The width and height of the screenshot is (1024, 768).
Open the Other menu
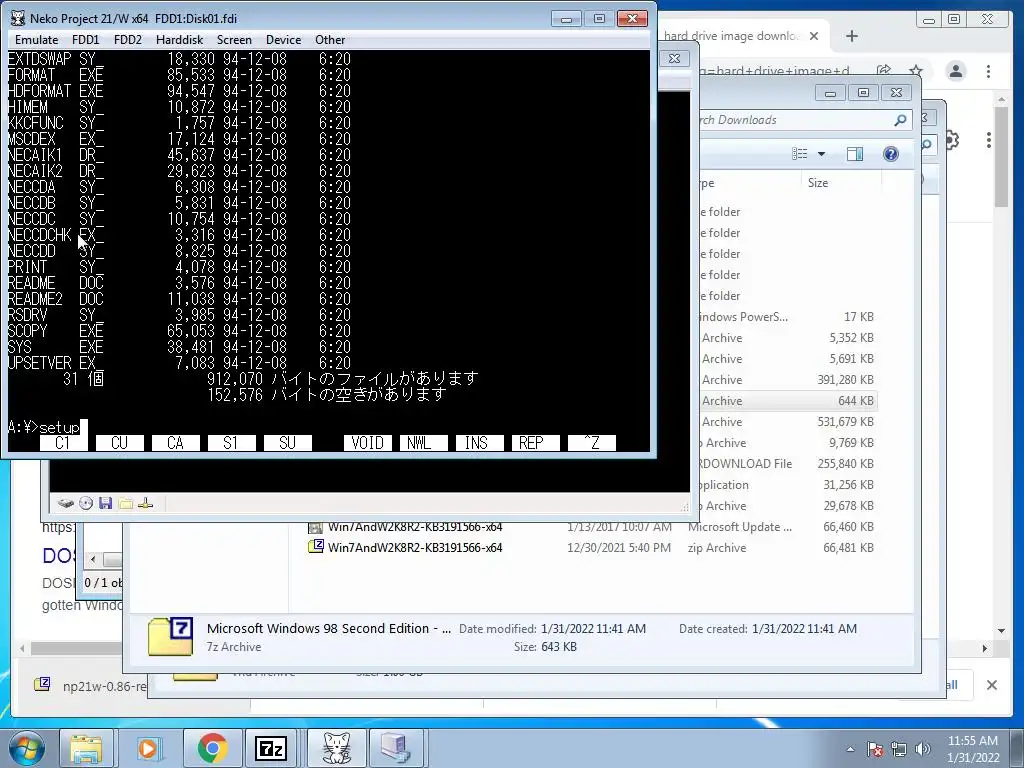click(330, 40)
